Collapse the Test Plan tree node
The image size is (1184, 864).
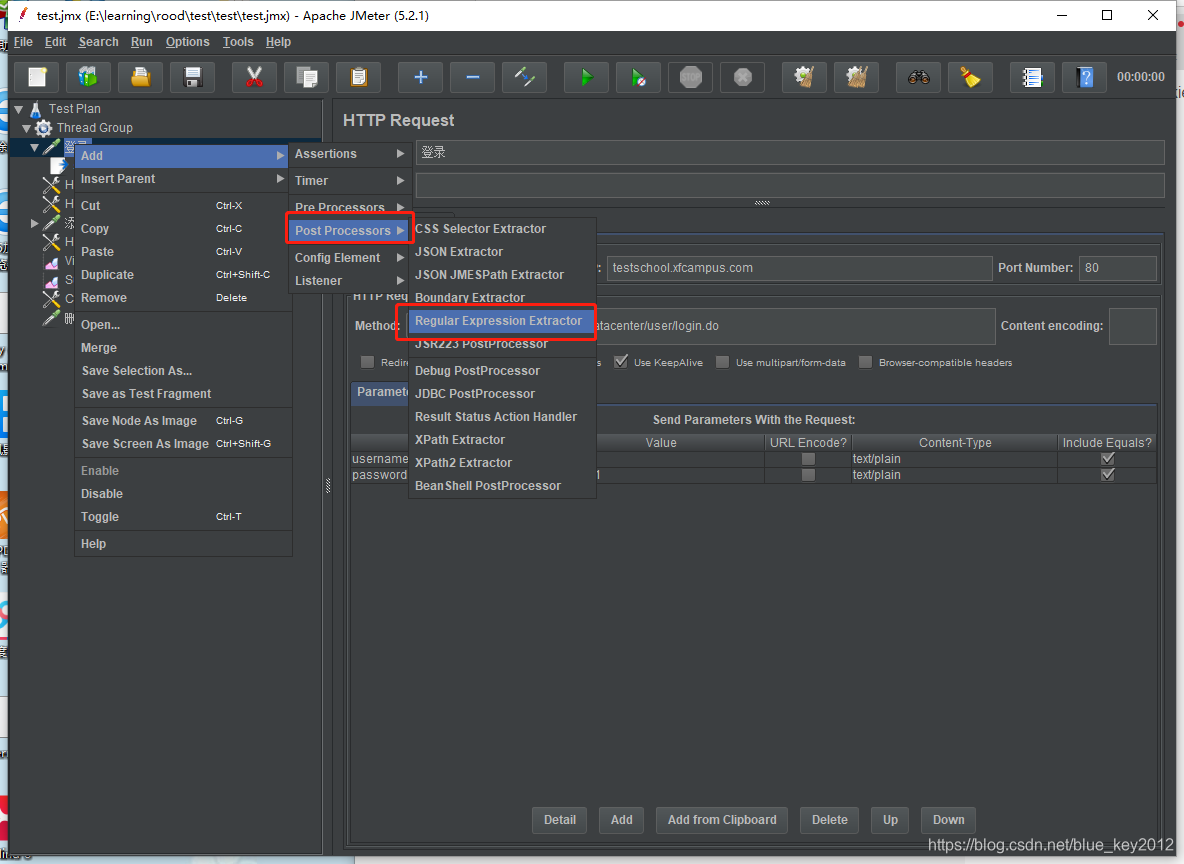point(19,110)
